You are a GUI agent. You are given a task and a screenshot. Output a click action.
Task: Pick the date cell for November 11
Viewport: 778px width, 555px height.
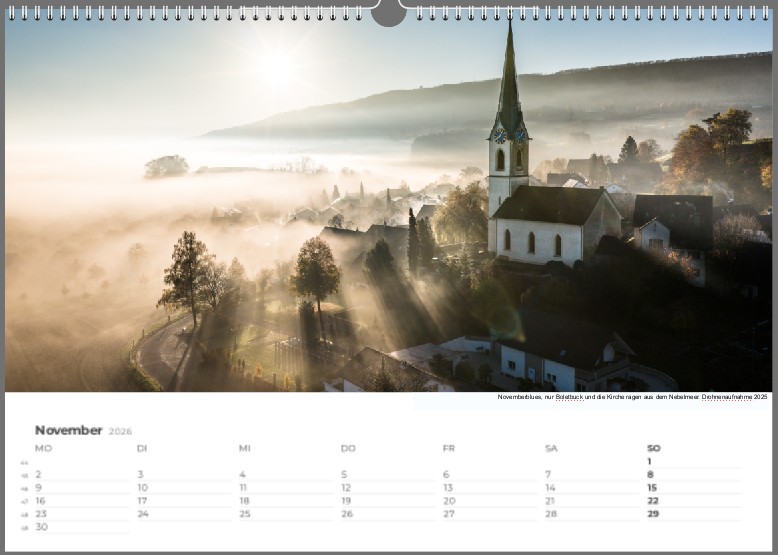pos(244,488)
